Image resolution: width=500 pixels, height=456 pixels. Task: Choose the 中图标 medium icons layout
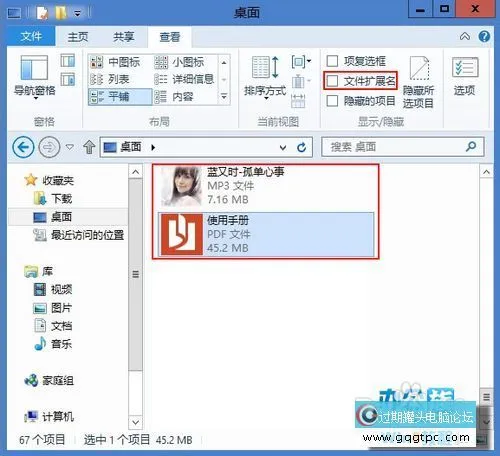click(x=116, y=62)
